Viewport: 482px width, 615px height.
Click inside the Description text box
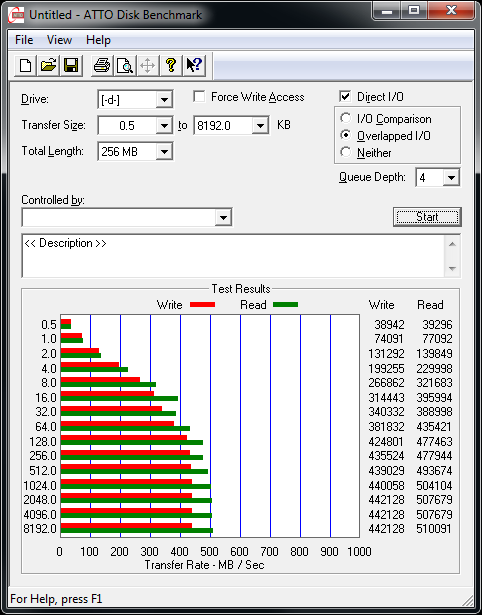click(x=234, y=256)
